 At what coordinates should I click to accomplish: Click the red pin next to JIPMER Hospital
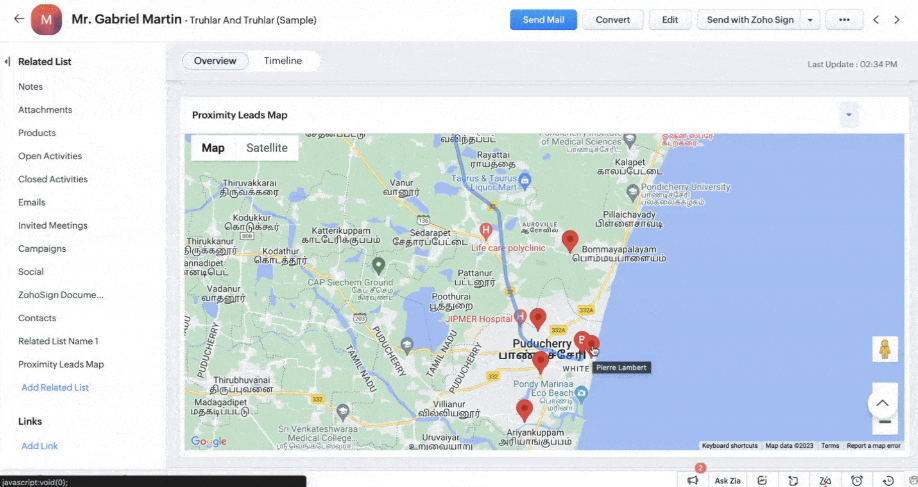(537, 318)
